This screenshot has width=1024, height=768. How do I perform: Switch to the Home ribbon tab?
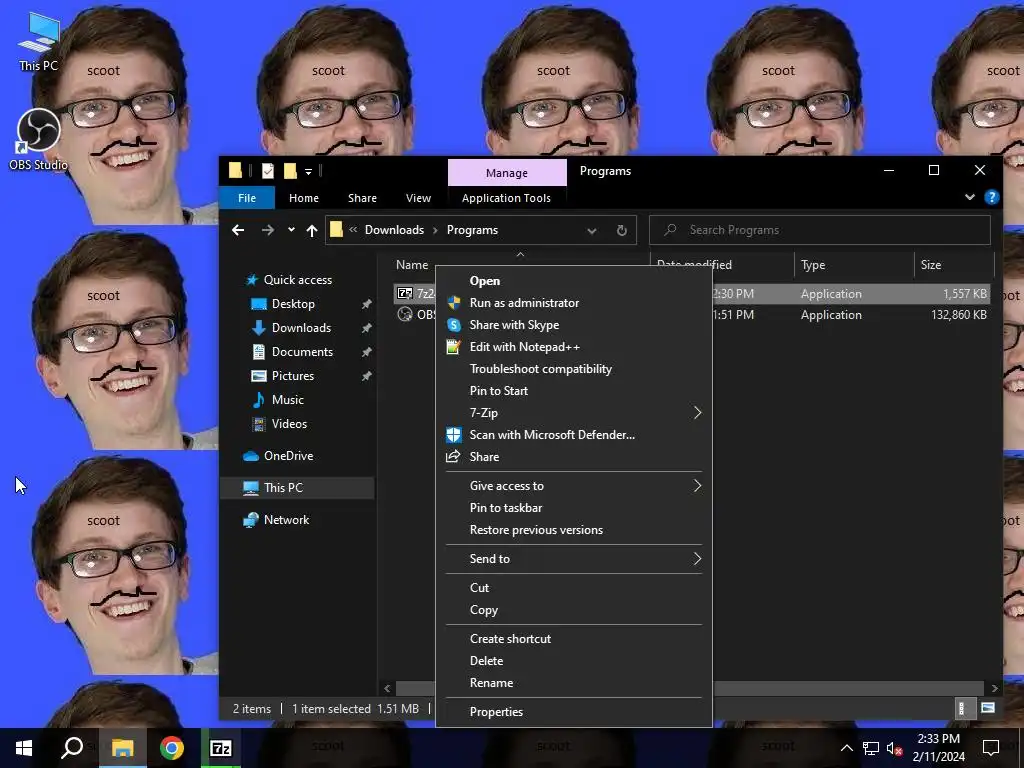[x=304, y=198]
